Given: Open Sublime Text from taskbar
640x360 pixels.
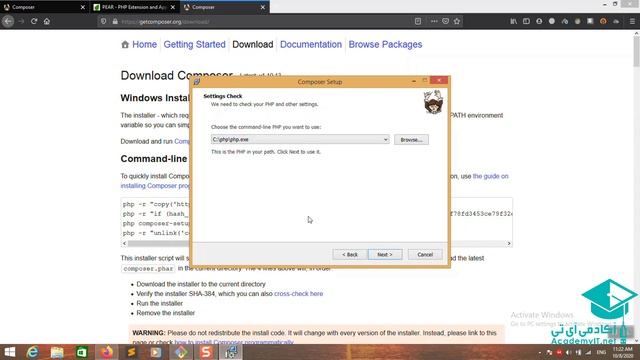Looking at the screenshot, I should coord(131,352).
